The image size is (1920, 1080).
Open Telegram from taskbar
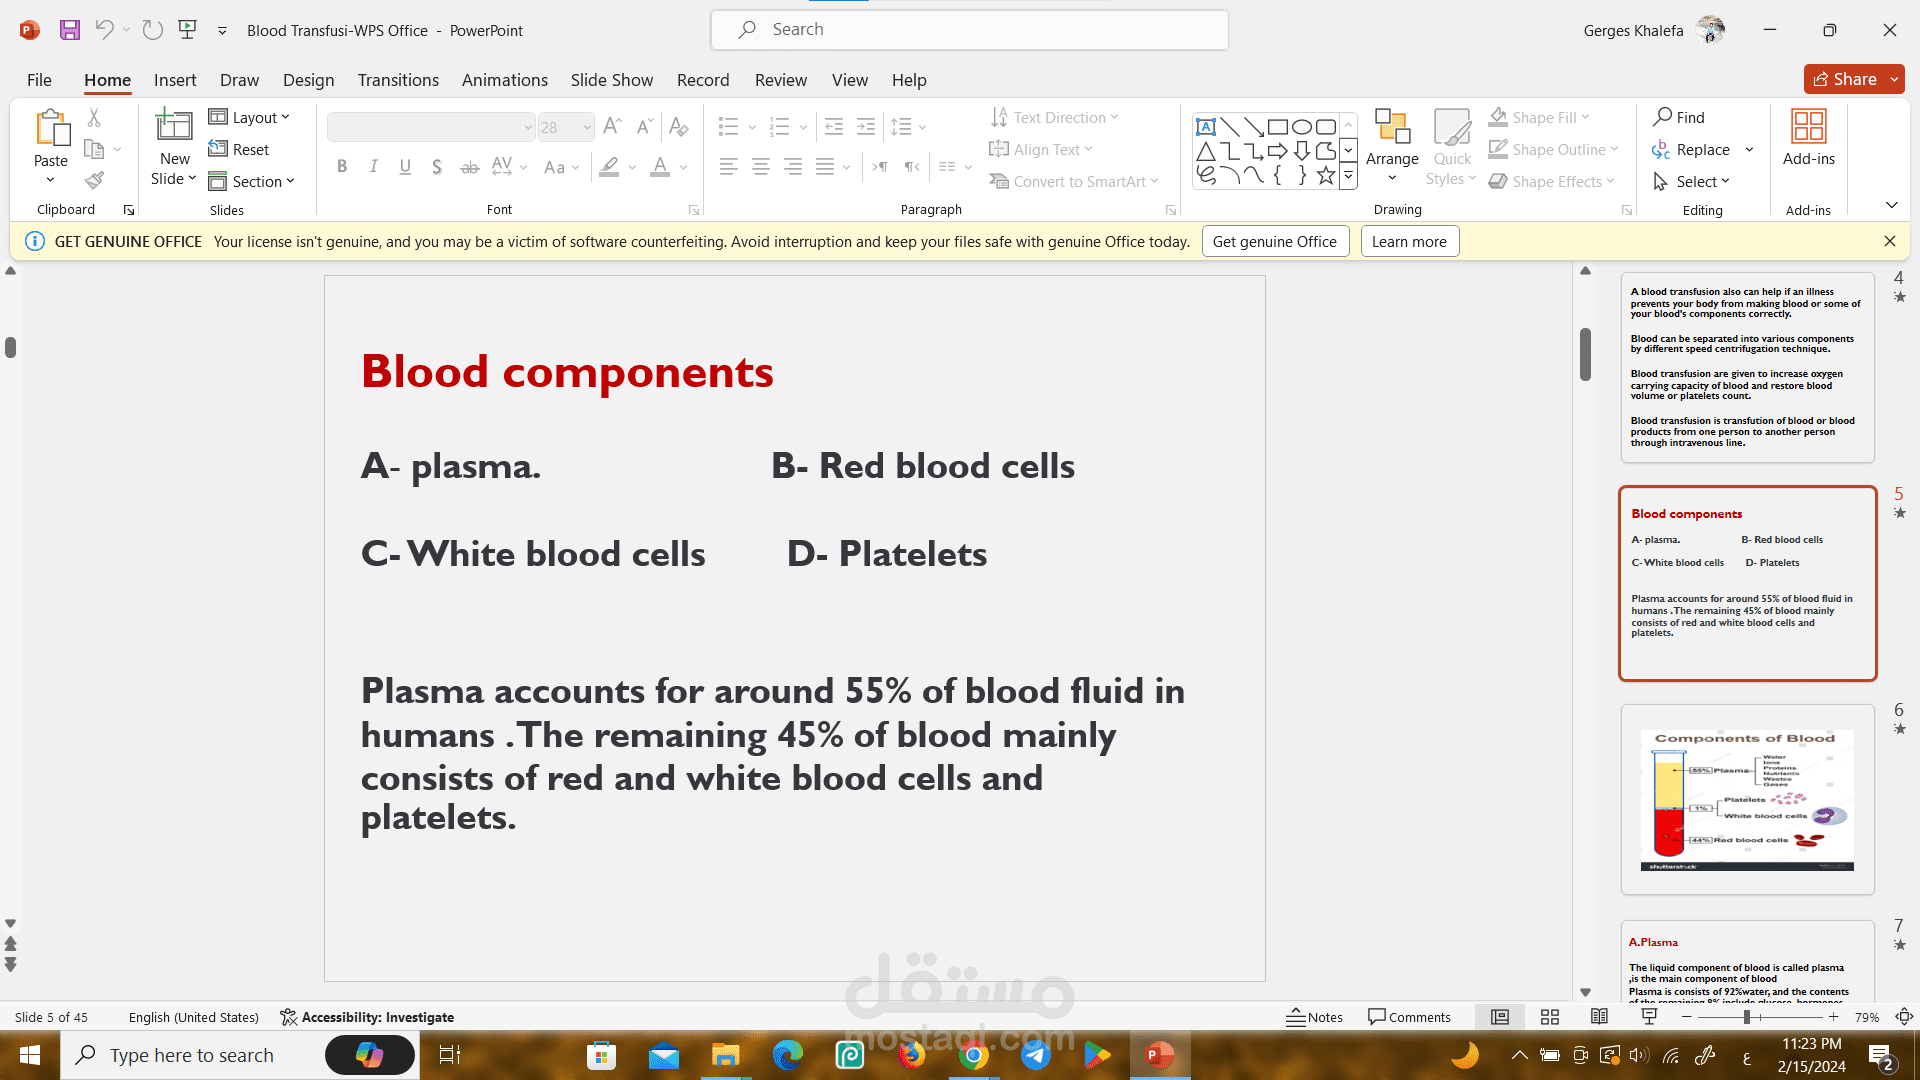point(1036,1055)
